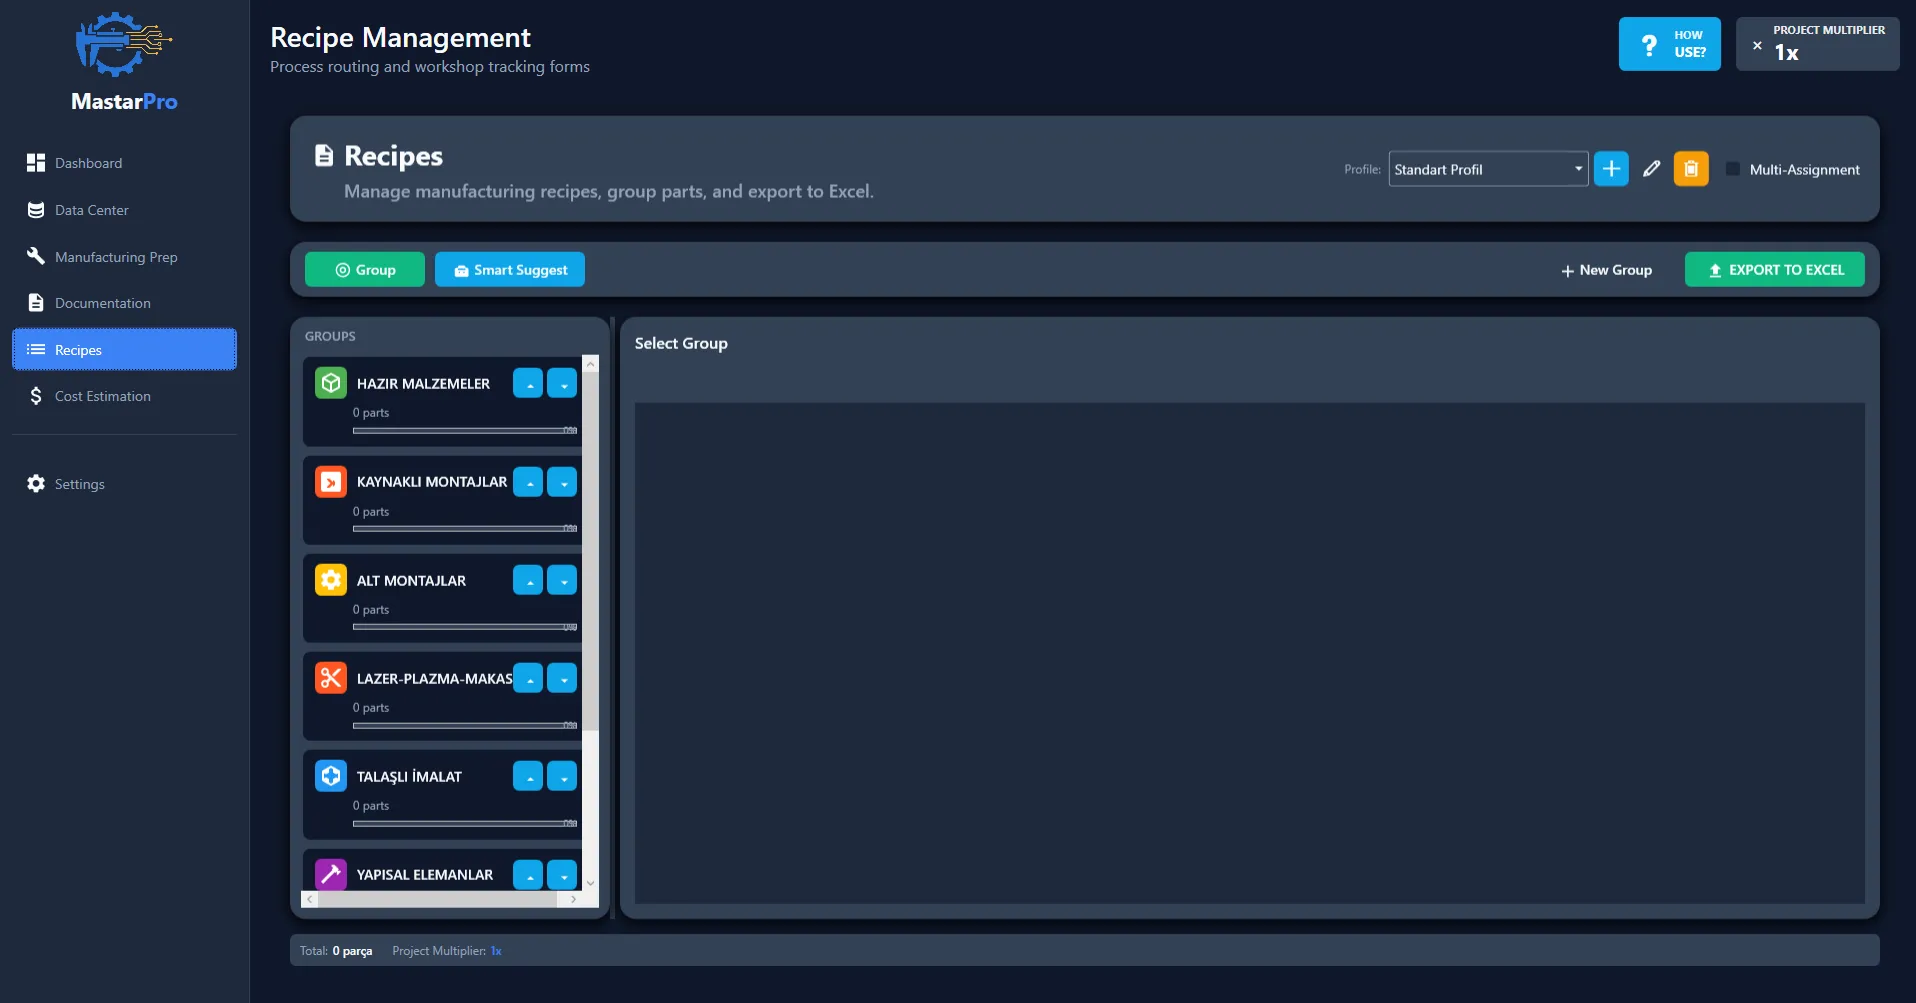The image size is (1916, 1003).
Task: Click the orange delete profile trash icon
Action: point(1691,169)
